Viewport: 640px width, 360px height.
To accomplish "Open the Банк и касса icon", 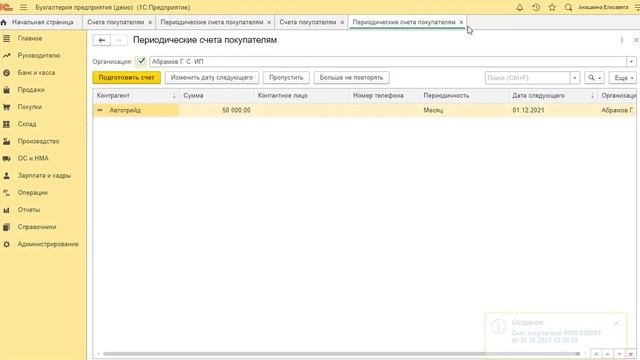I will click(6, 73).
